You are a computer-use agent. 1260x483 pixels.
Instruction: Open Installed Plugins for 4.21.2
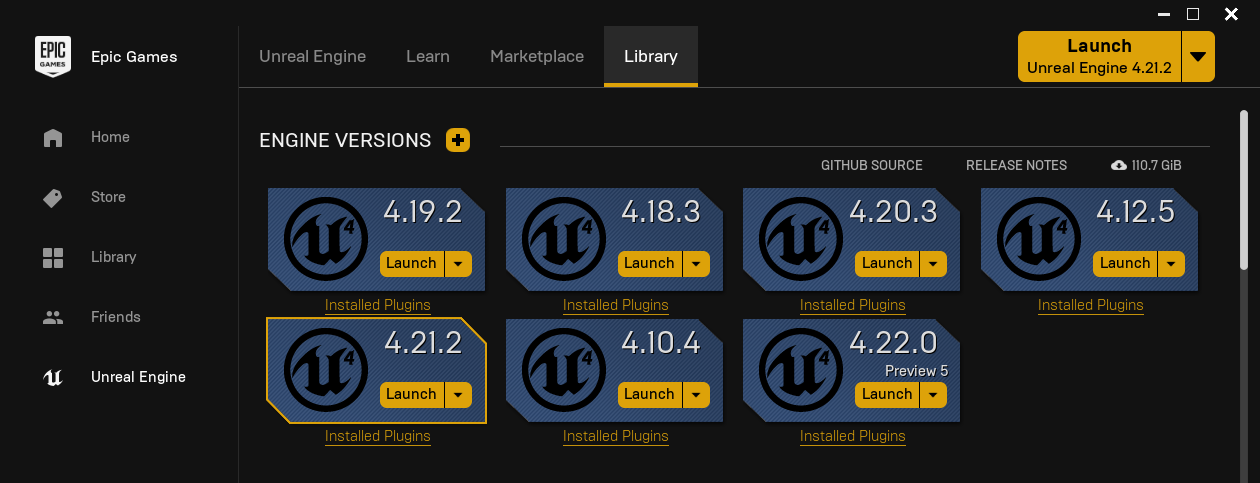pyautogui.click(x=378, y=436)
